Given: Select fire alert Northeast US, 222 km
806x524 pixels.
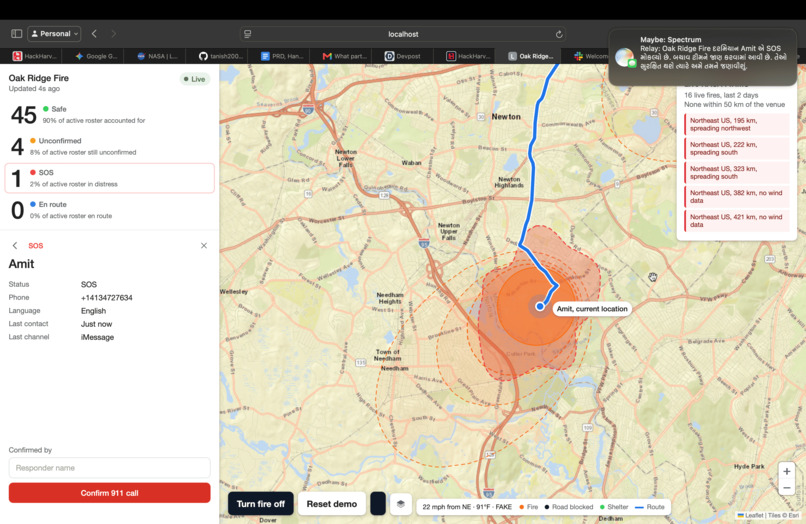Looking at the screenshot, I should (x=737, y=149).
